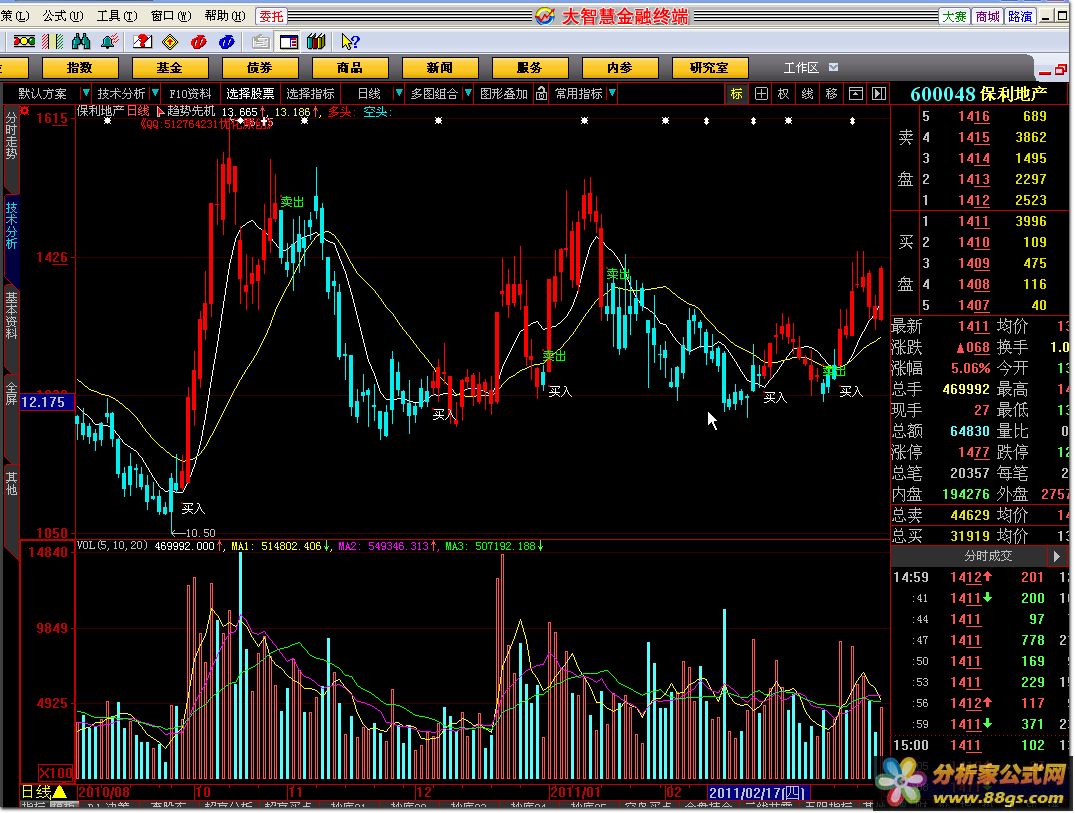Open the 新闻 category button
The height and width of the screenshot is (813, 1075).
pos(439,68)
